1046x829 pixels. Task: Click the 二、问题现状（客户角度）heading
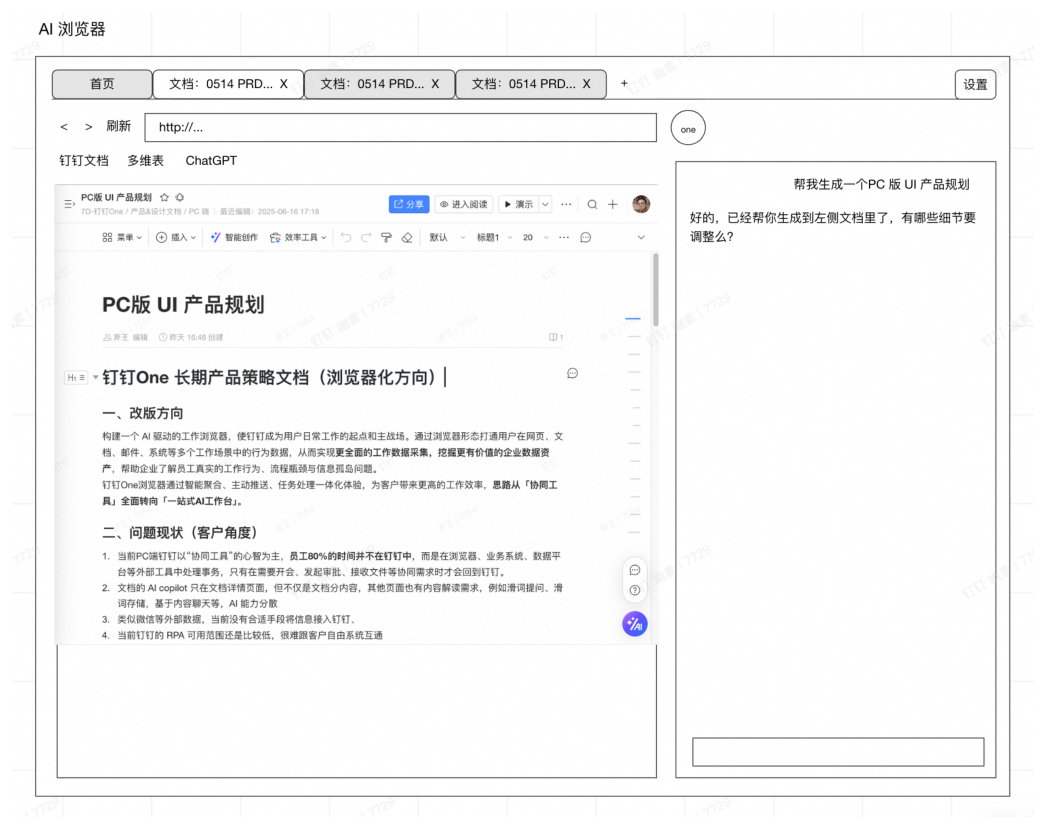(179, 533)
